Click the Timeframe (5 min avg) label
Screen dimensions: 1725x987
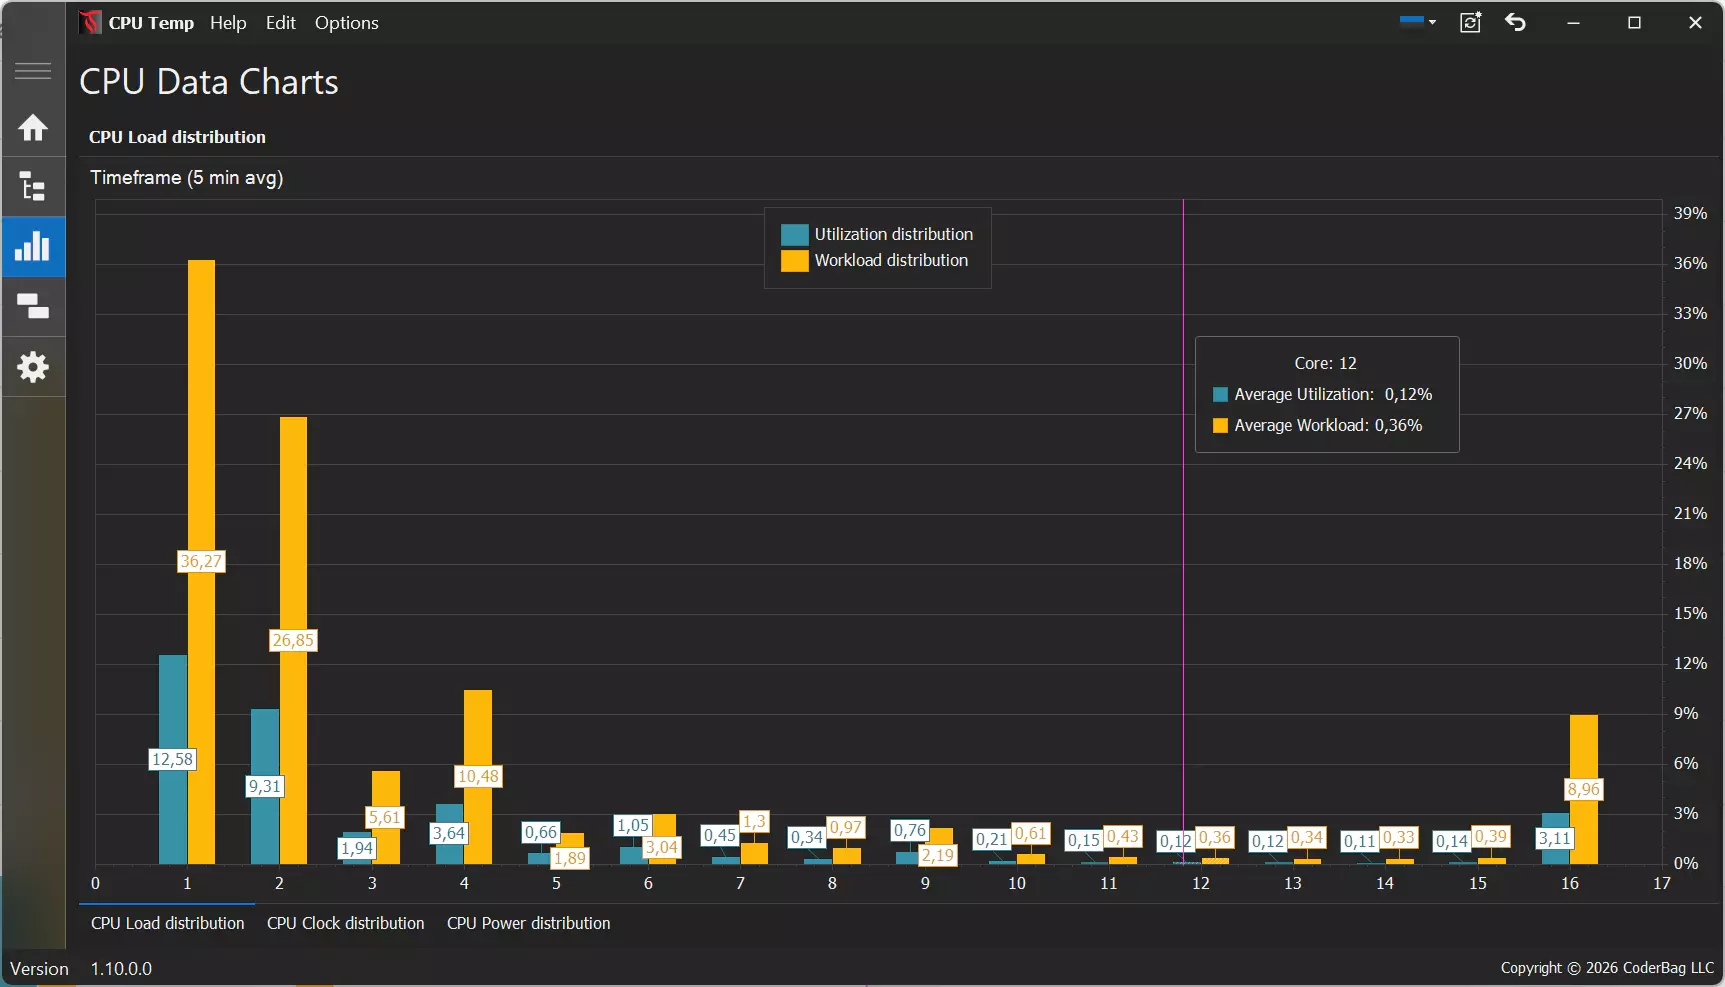pyautogui.click(x=187, y=178)
